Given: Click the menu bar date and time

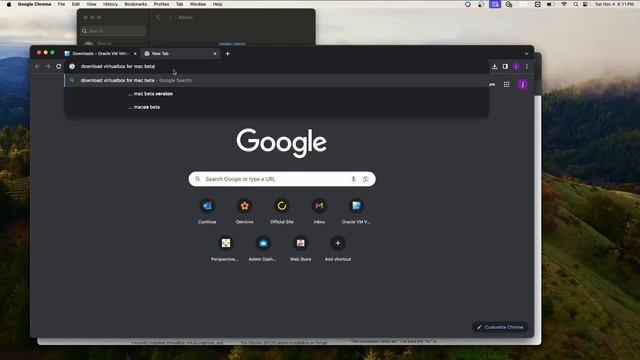Looking at the screenshot, I should (615, 4).
